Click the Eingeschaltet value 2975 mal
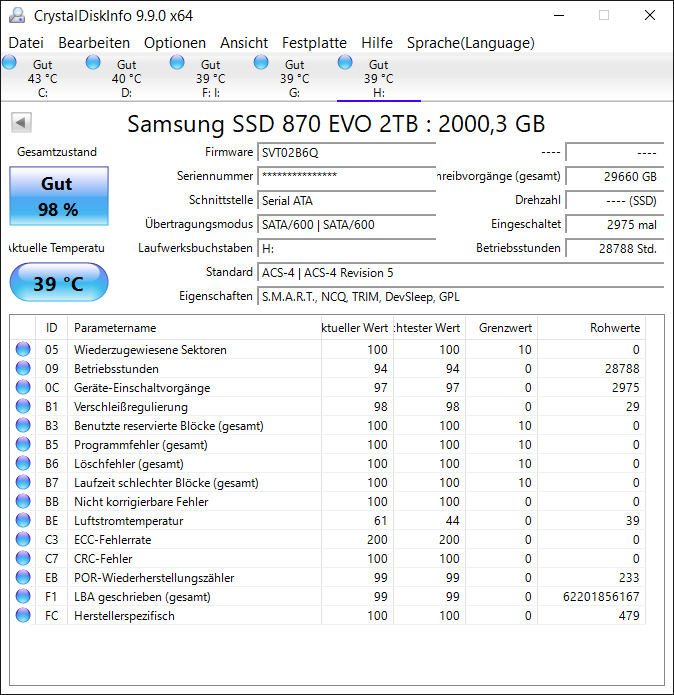Screen dimensions: 674x695 tap(615, 224)
